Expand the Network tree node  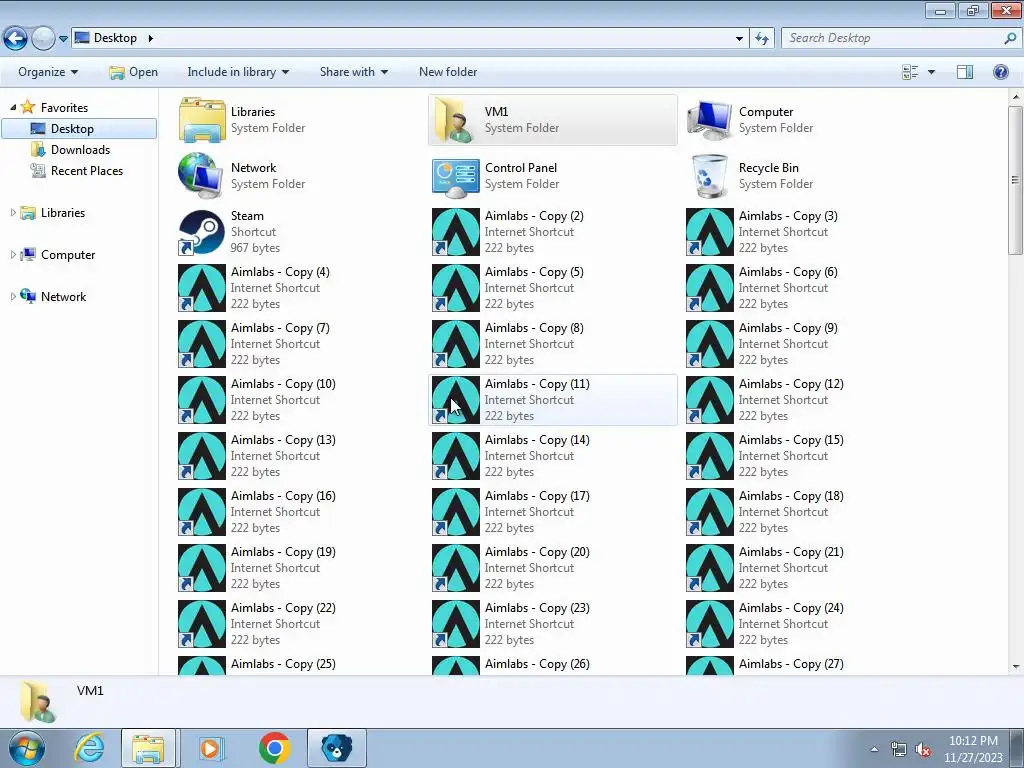click(x=13, y=296)
